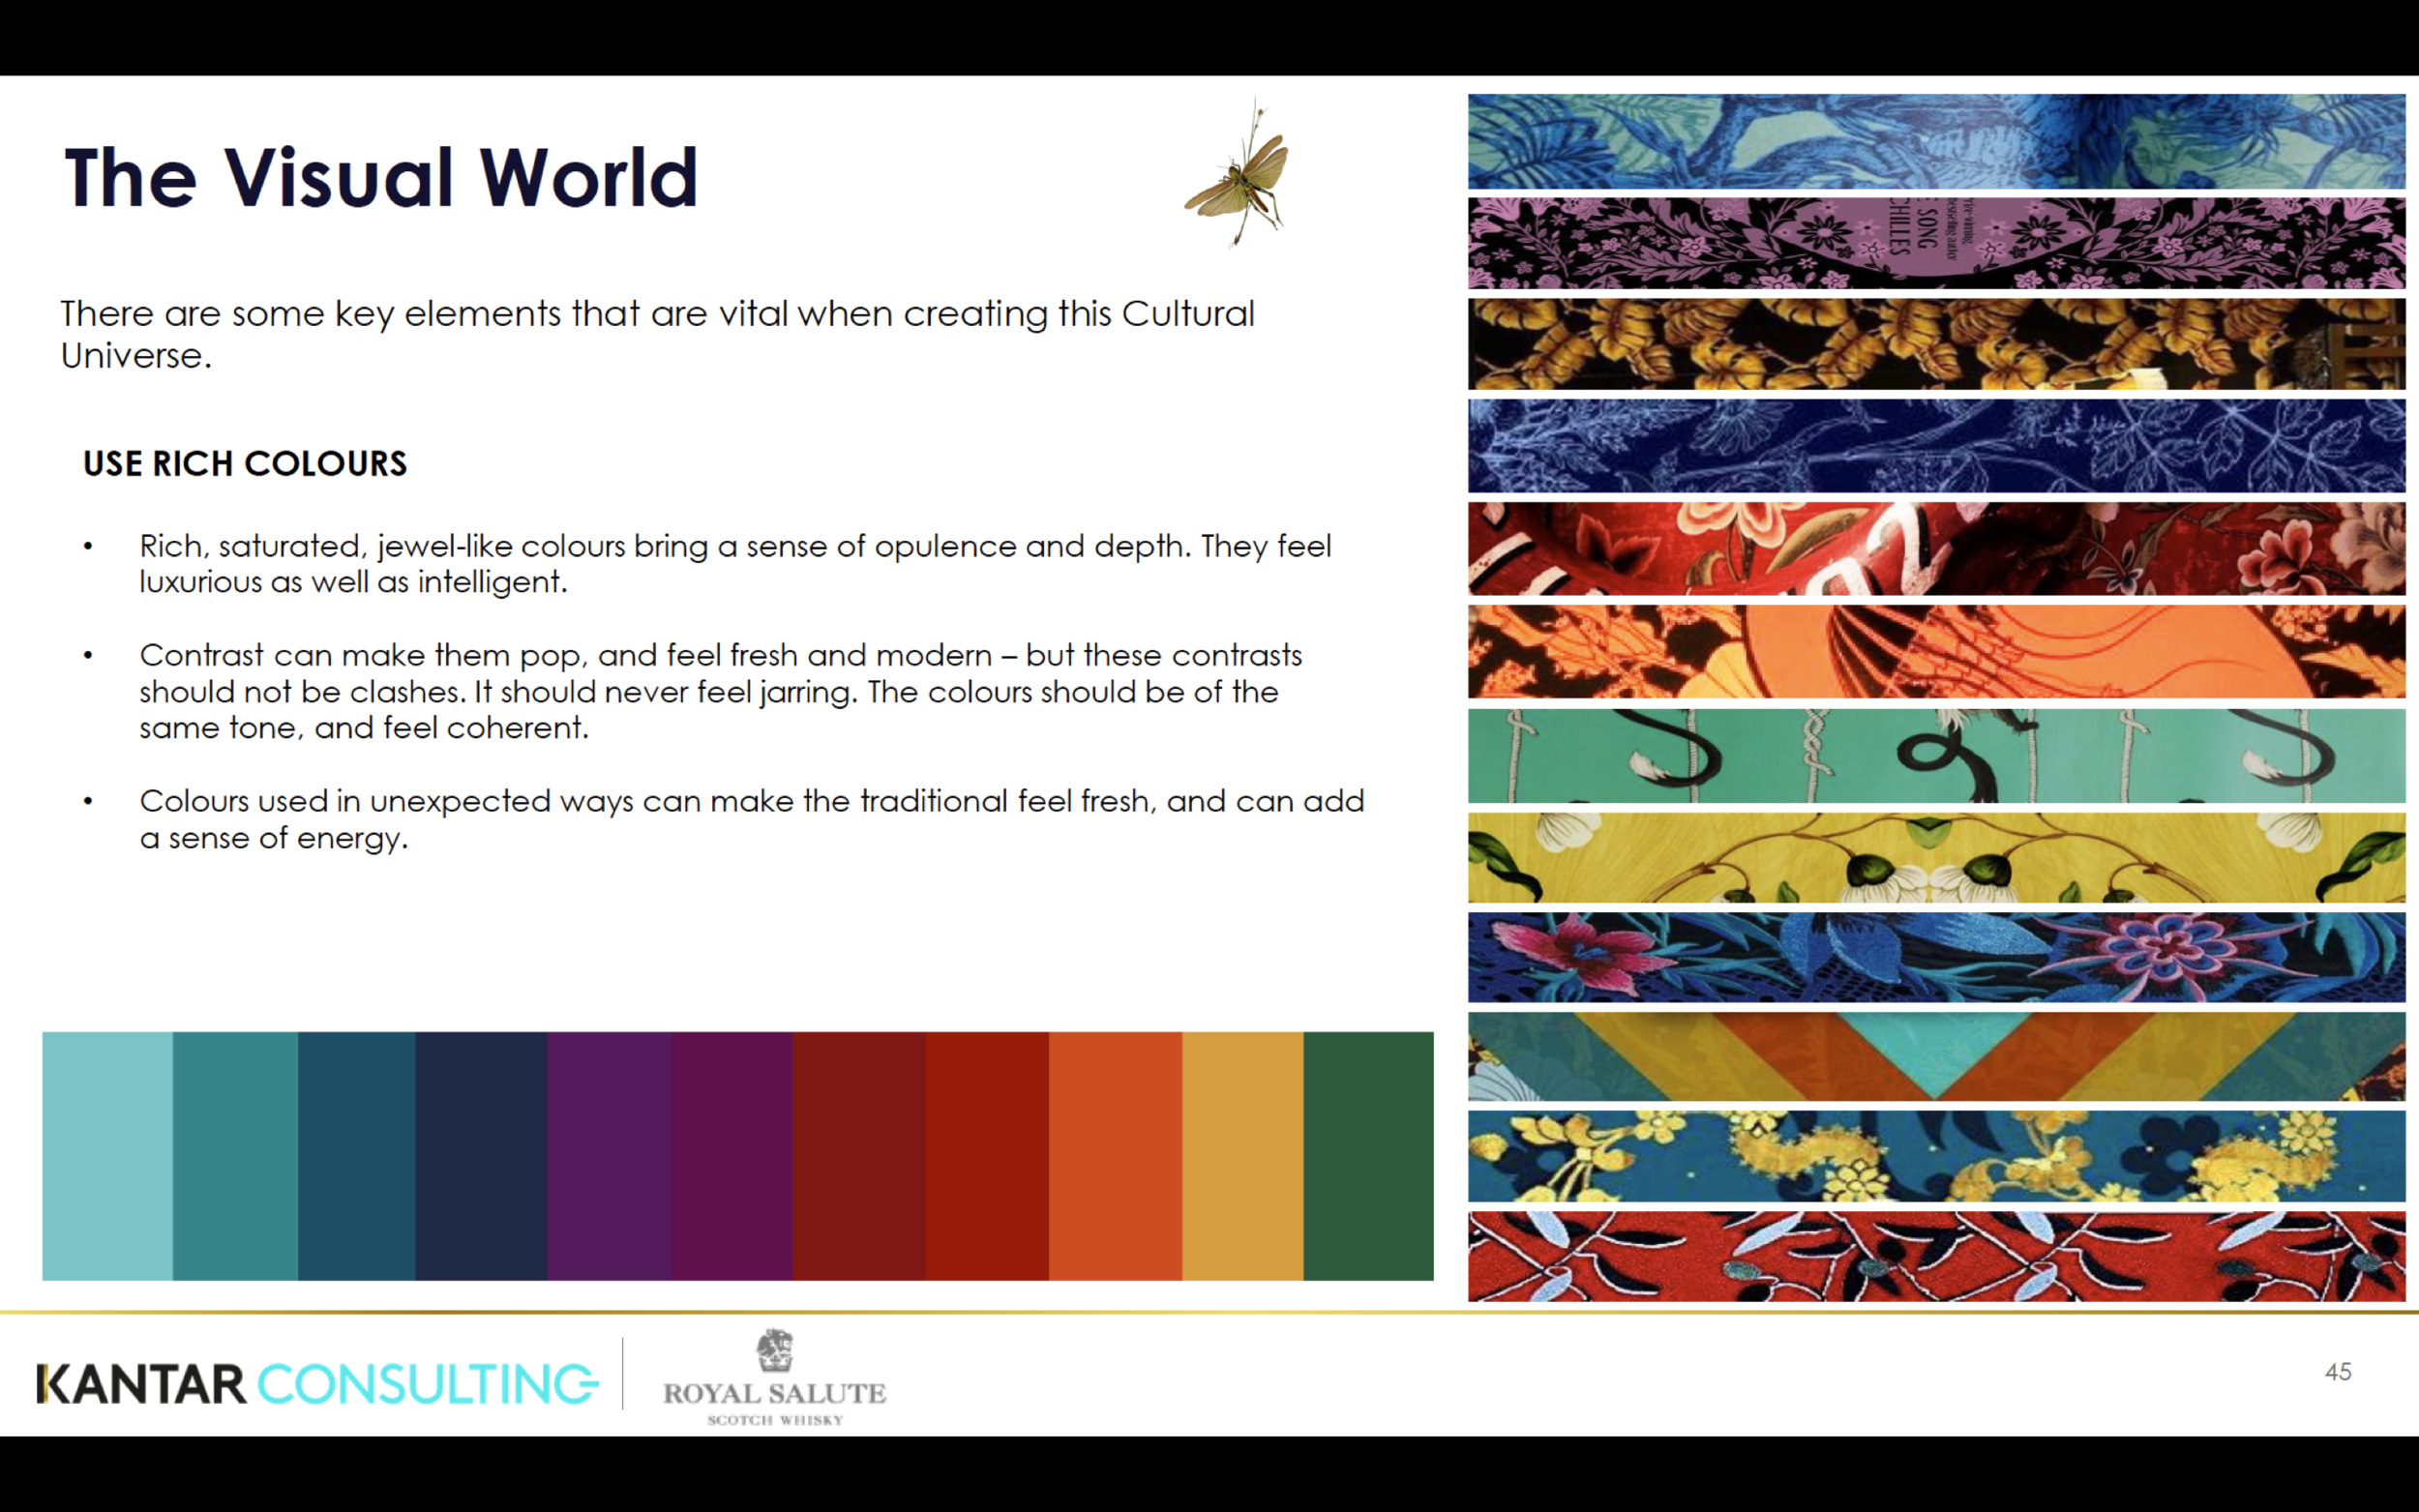Click the page number 45

pos(2337,1372)
